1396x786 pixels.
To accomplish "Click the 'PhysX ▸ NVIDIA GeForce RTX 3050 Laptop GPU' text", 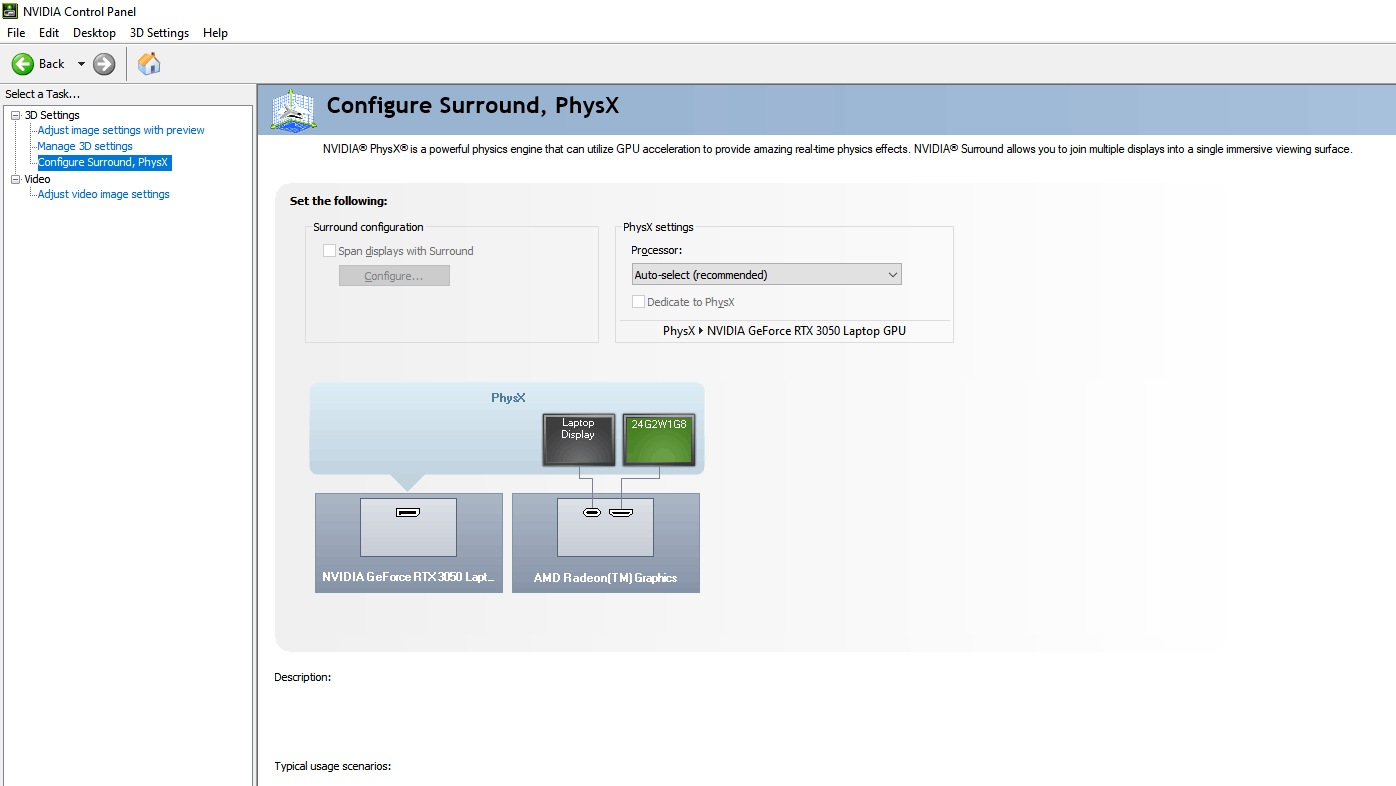I will [x=784, y=330].
